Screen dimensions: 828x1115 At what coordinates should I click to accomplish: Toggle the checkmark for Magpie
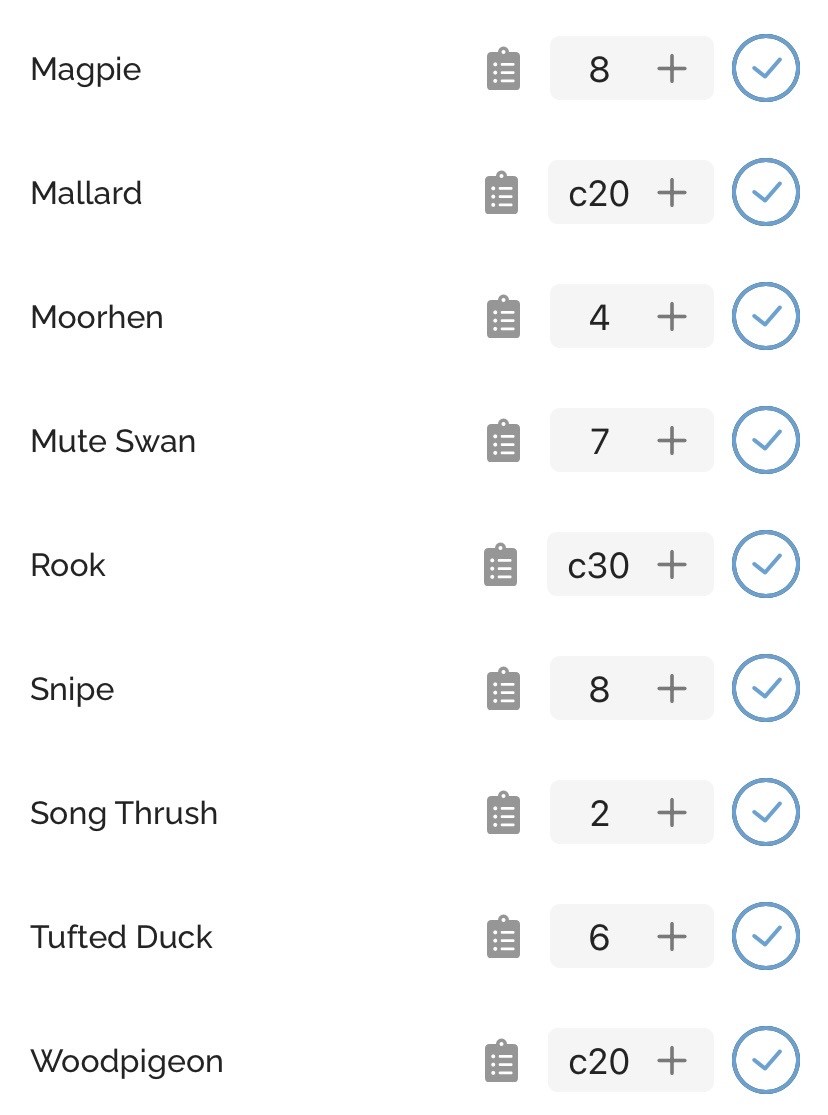pyautogui.click(x=766, y=68)
